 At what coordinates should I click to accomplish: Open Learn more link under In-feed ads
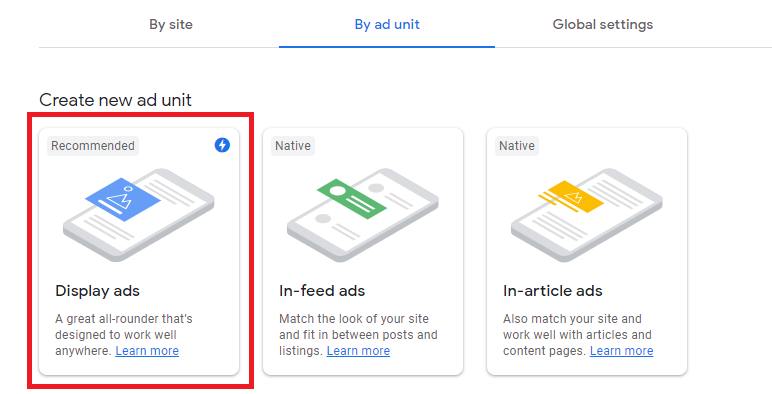coord(358,351)
